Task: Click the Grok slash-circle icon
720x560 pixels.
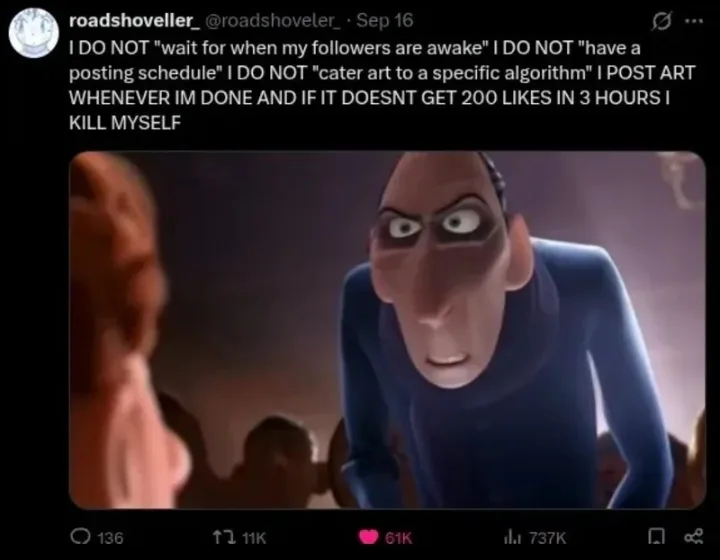Action: tap(663, 21)
